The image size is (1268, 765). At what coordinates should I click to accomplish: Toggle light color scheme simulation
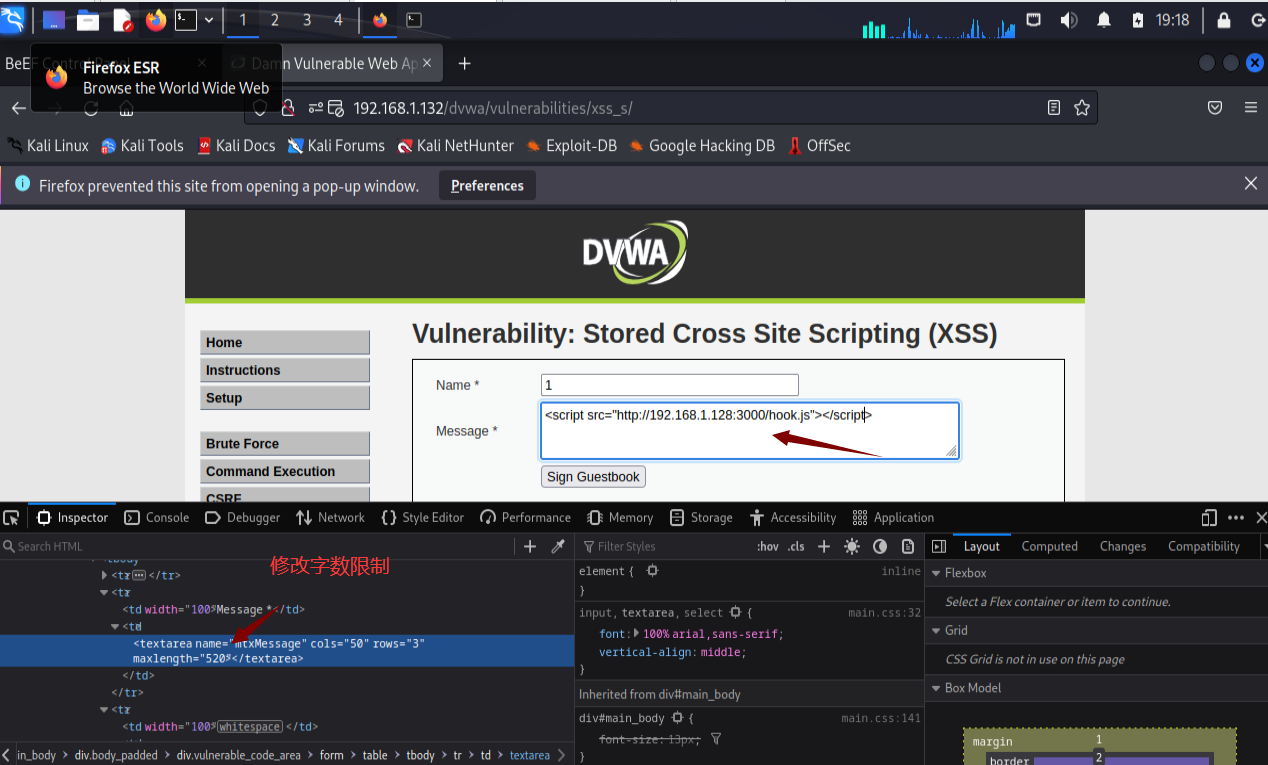pyautogui.click(x=852, y=546)
